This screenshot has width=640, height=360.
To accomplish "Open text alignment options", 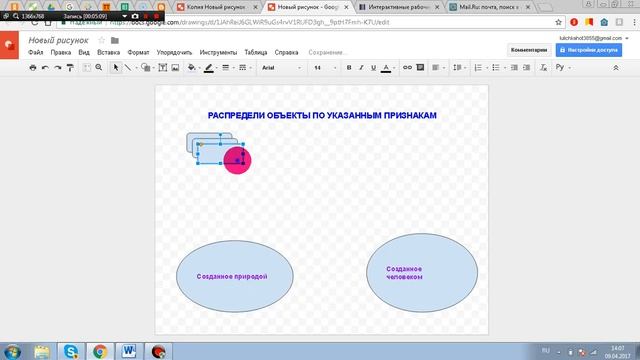I will point(436,68).
